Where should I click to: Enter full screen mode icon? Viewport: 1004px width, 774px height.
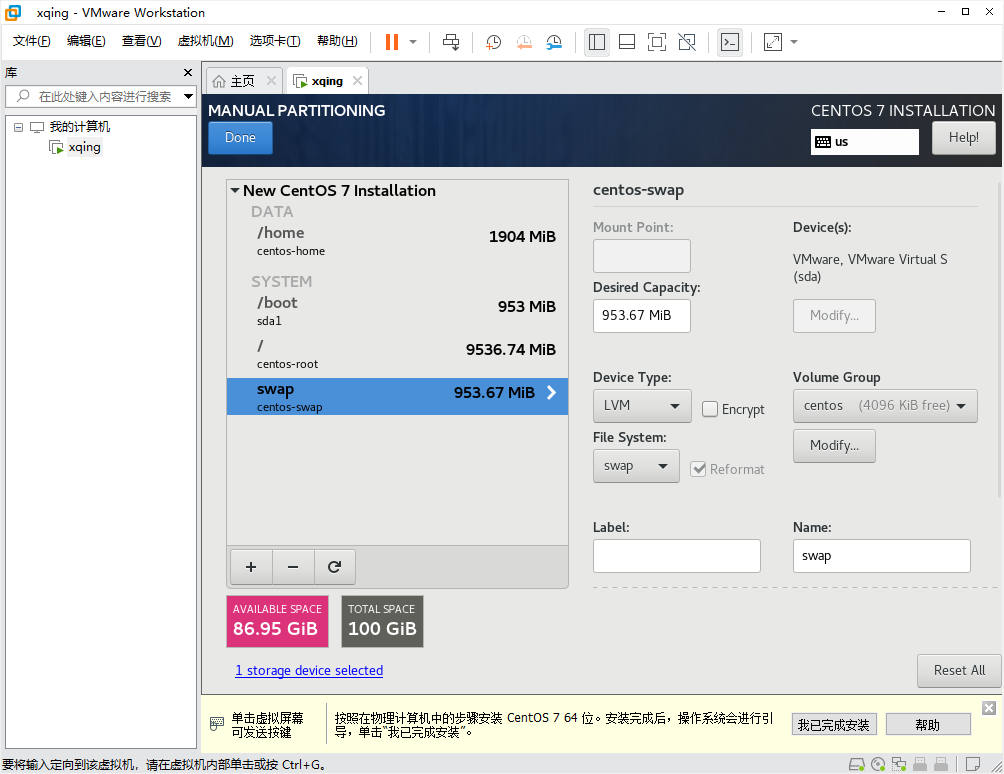click(x=657, y=42)
